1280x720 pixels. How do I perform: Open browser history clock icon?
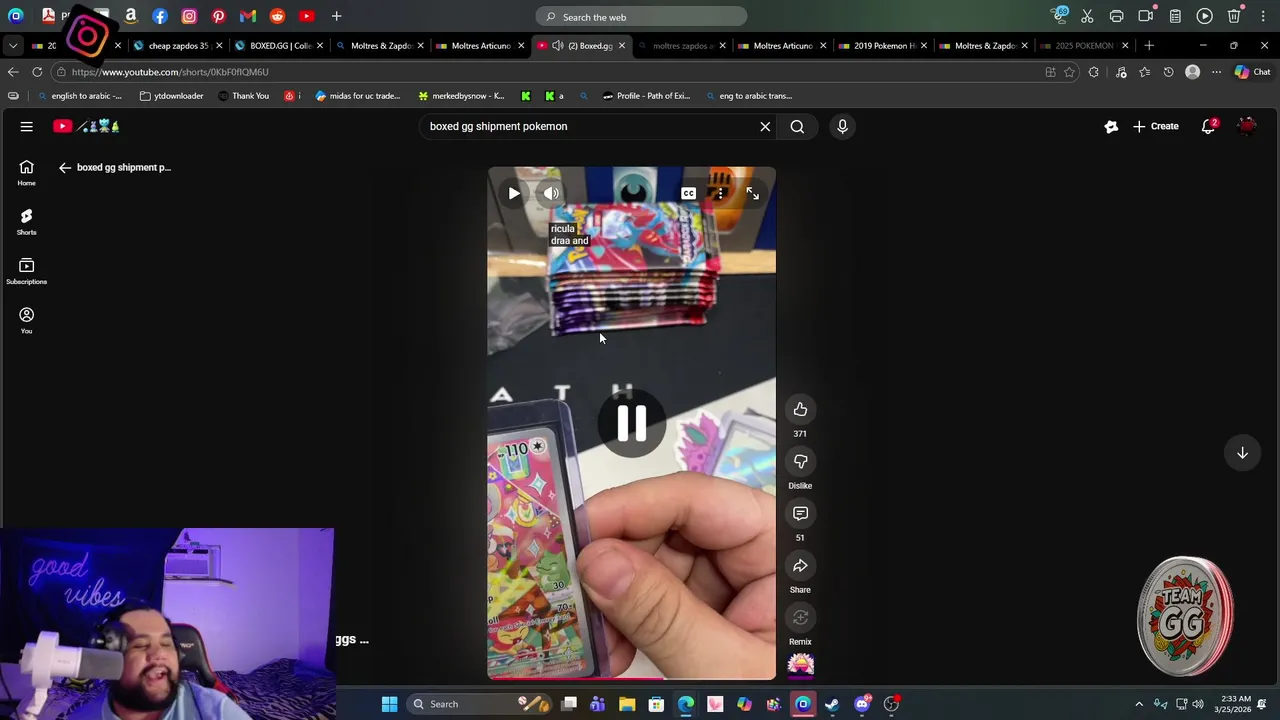(1168, 72)
